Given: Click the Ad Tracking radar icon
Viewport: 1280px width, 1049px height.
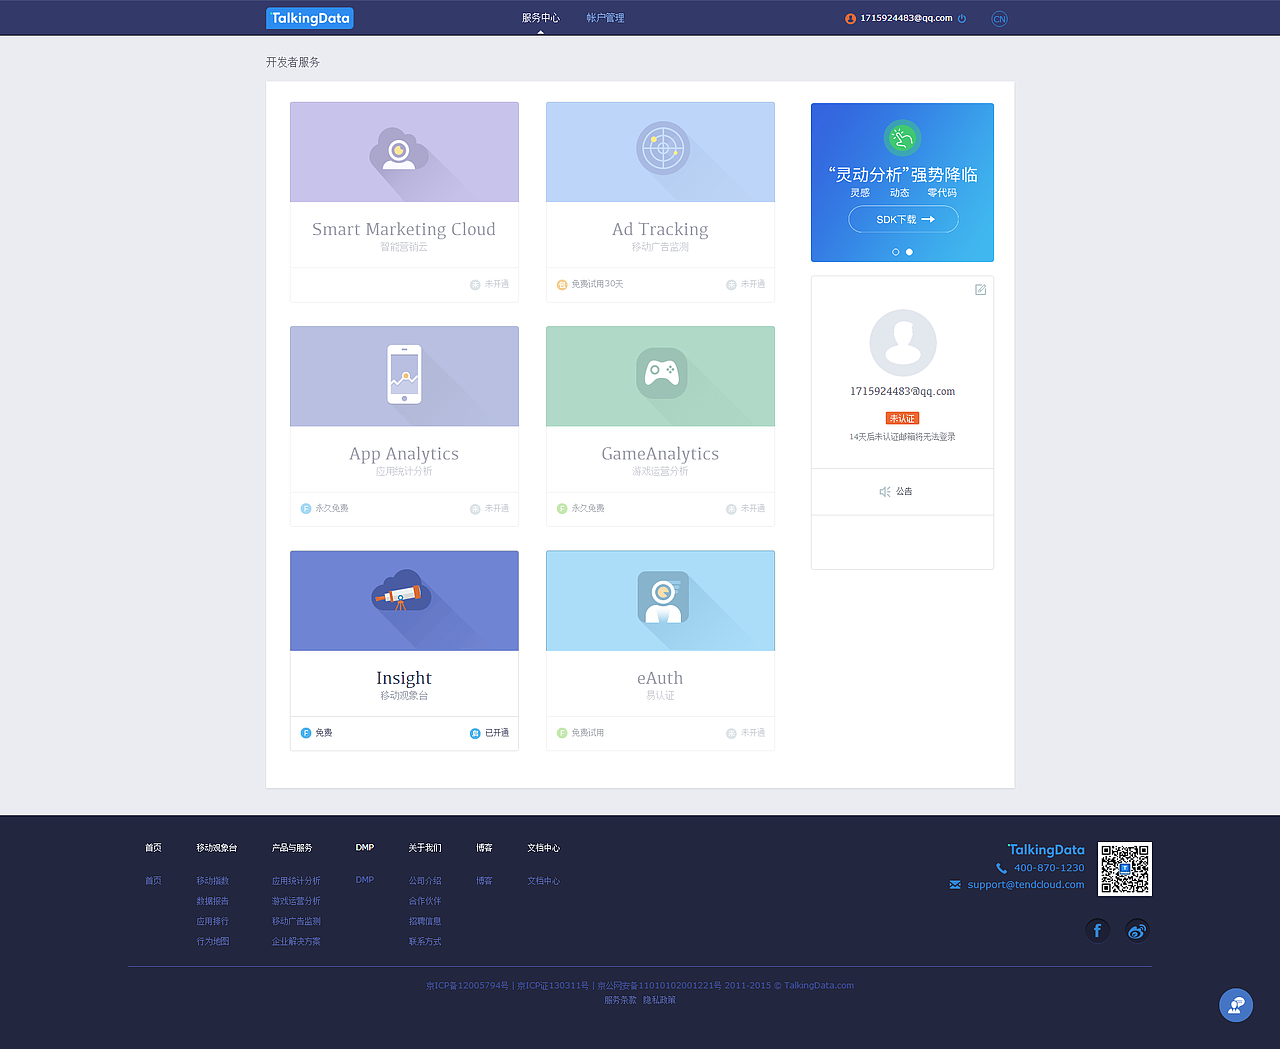Looking at the screenshot, I should 663,148.
